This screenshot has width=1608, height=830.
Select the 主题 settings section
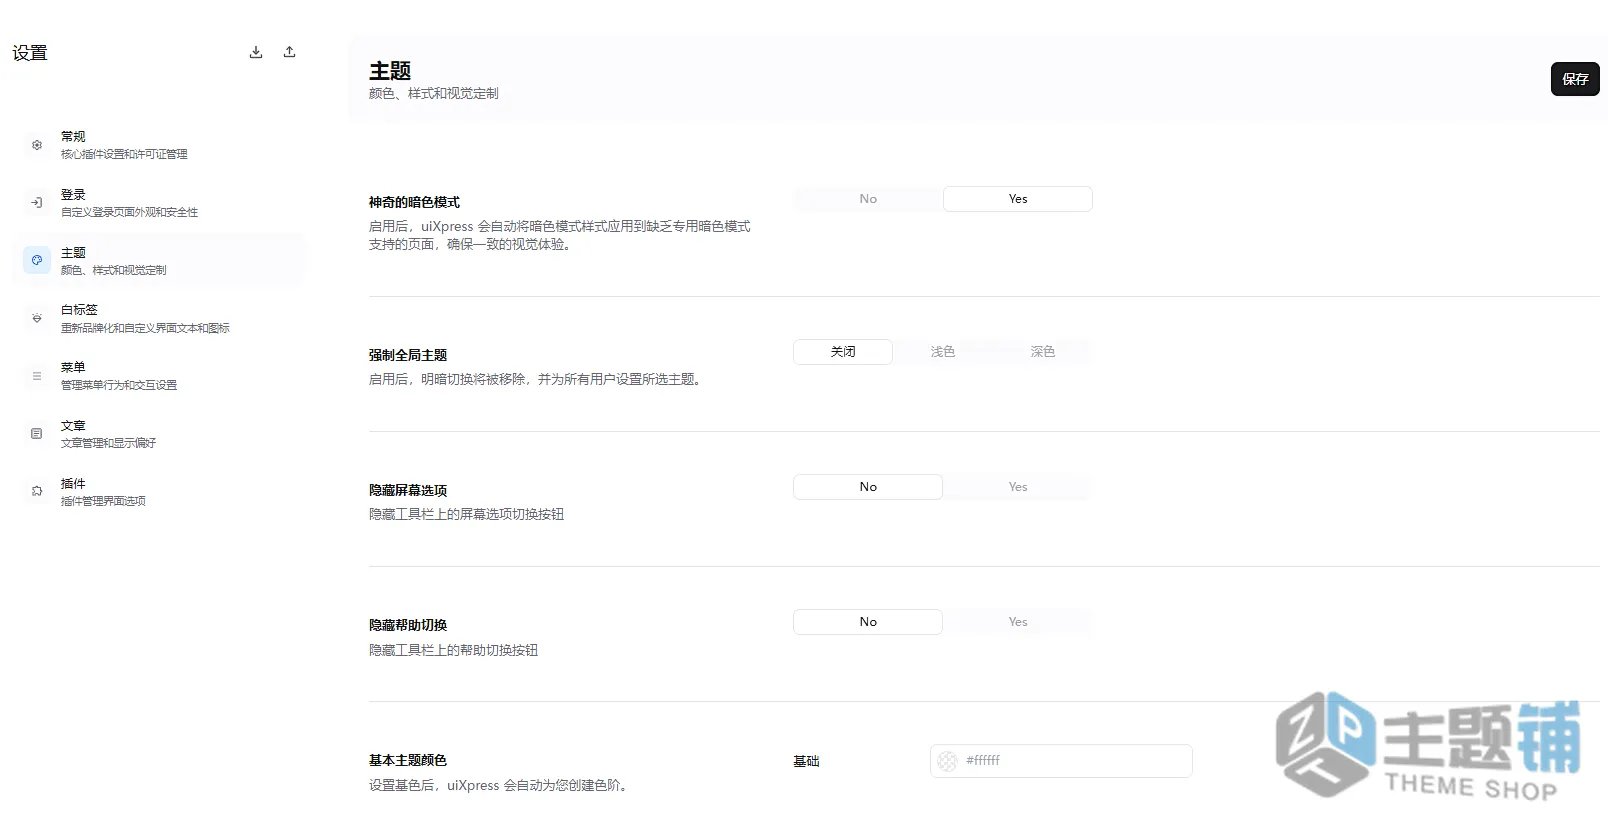158,260
